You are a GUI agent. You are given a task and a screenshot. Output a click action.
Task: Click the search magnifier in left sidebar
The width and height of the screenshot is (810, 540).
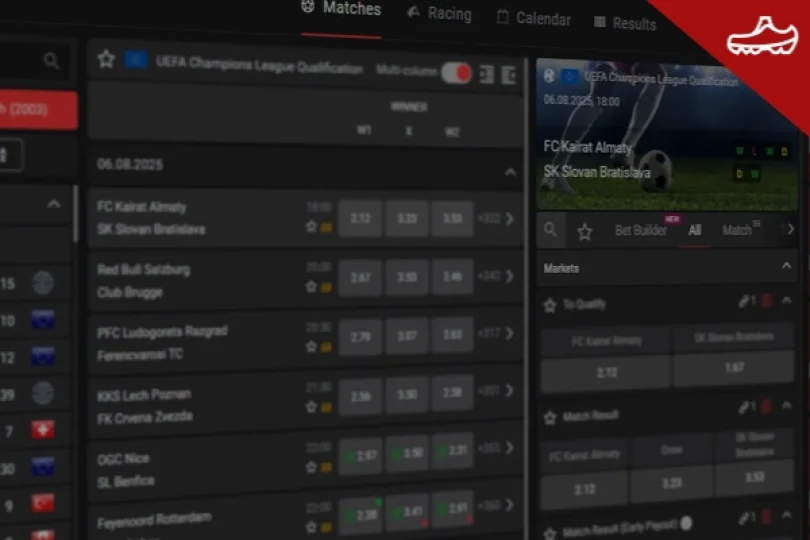pos(51,62)
